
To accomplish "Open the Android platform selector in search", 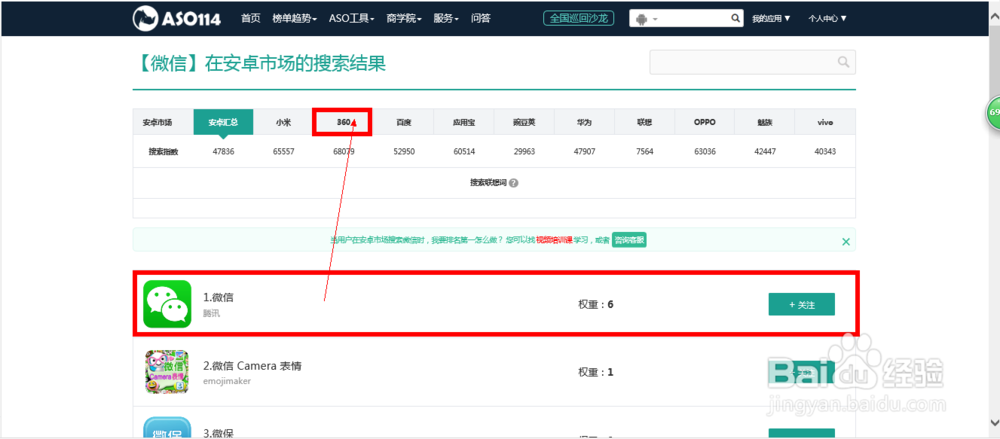I will [x=646, y=19].
